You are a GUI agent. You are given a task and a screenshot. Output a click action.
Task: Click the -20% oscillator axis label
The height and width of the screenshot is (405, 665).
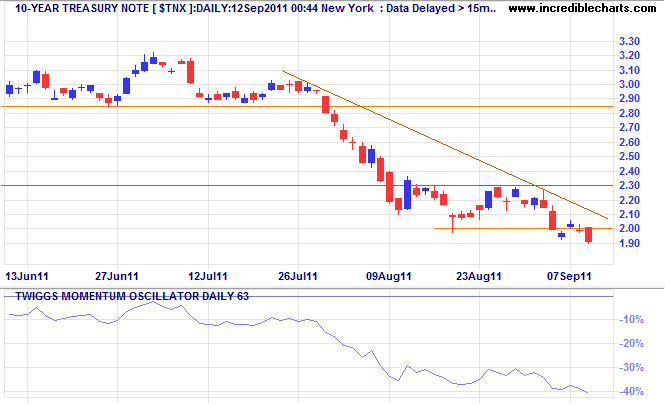pyautogui.click(x=631, y=344)
